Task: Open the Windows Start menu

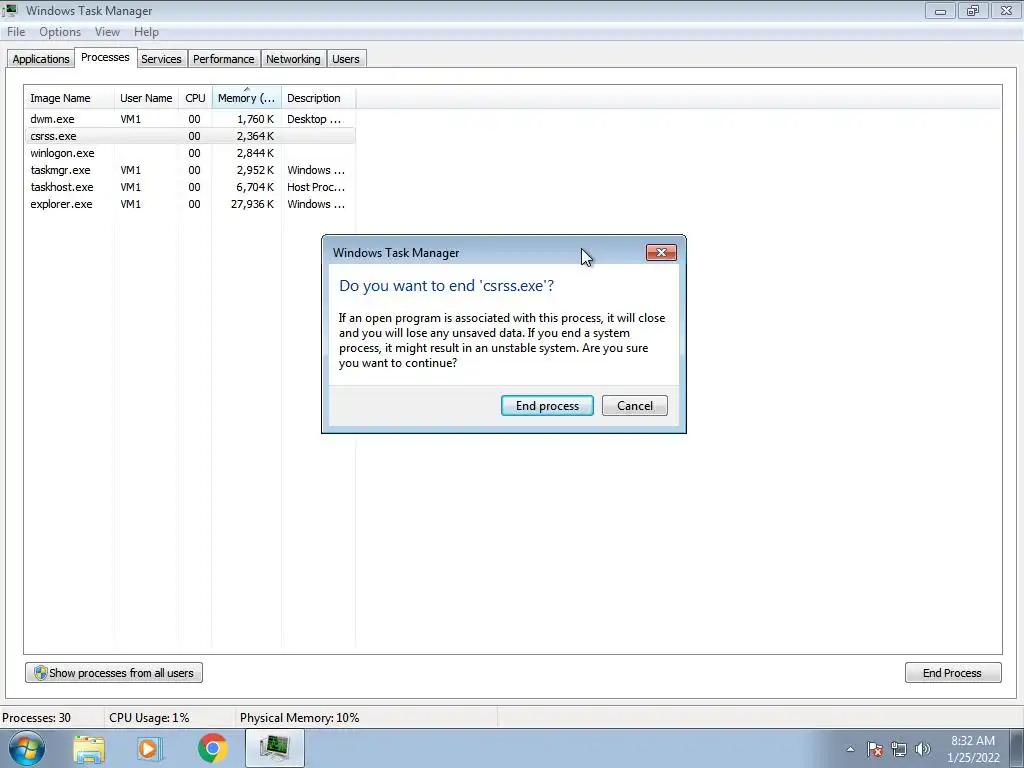Action: pyautogui.click(x=26, y=748)
